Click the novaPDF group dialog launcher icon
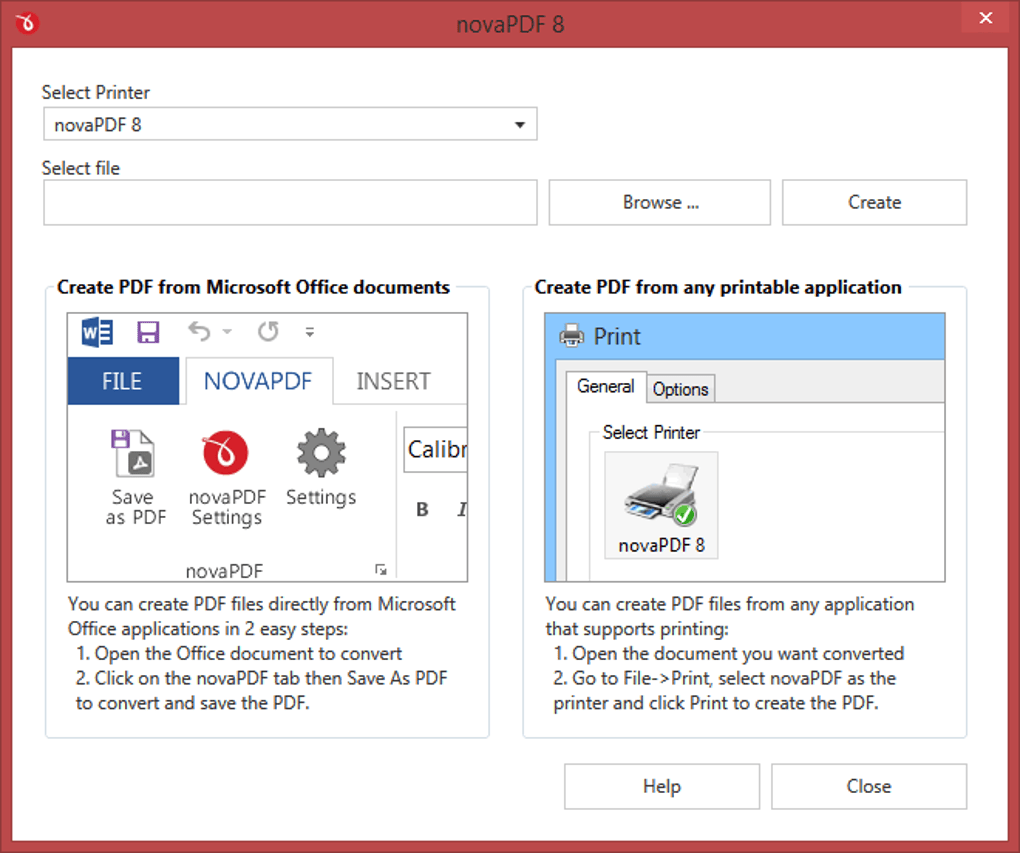The width and height of the screenshot is (1020, 853). click(381, 570)
